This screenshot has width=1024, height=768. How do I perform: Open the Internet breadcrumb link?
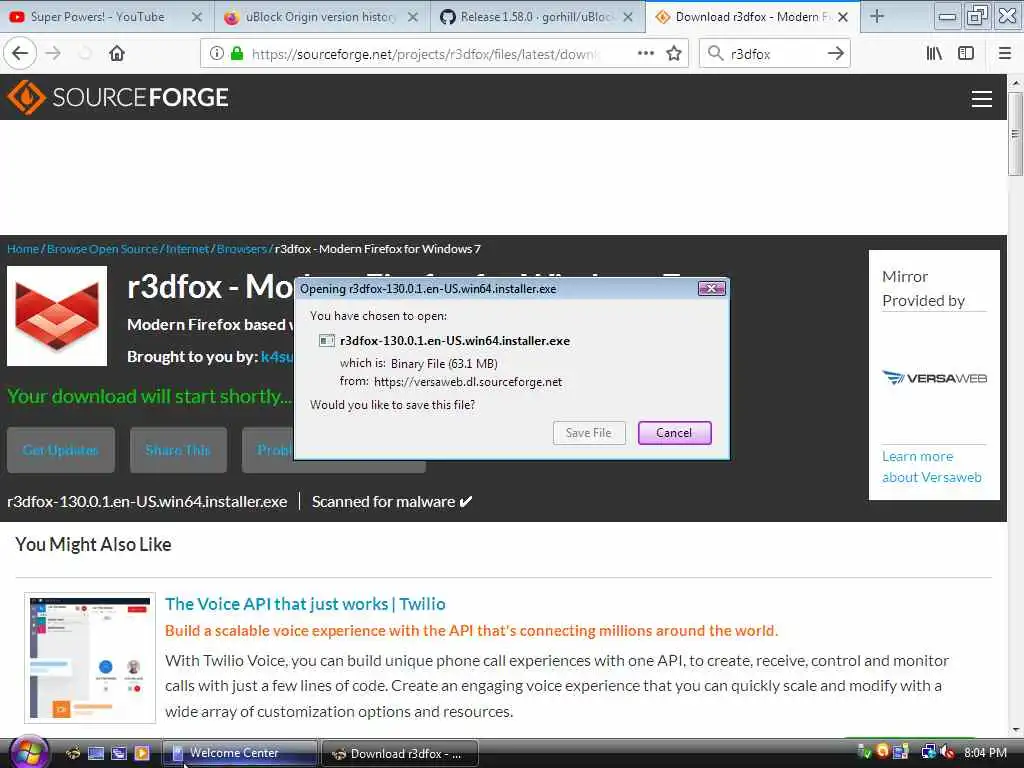click(x=187, y=249)
